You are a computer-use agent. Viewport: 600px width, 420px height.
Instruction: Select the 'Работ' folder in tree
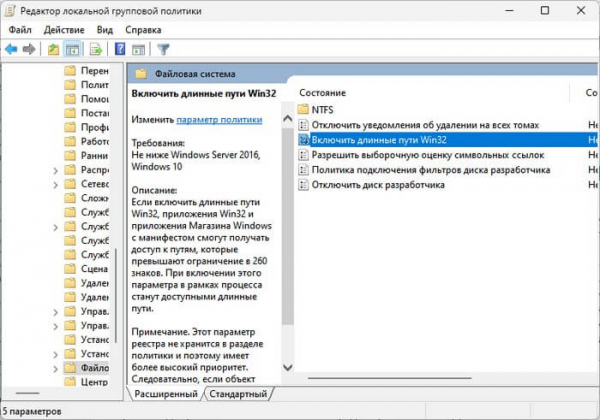click(x=86, y=141)
